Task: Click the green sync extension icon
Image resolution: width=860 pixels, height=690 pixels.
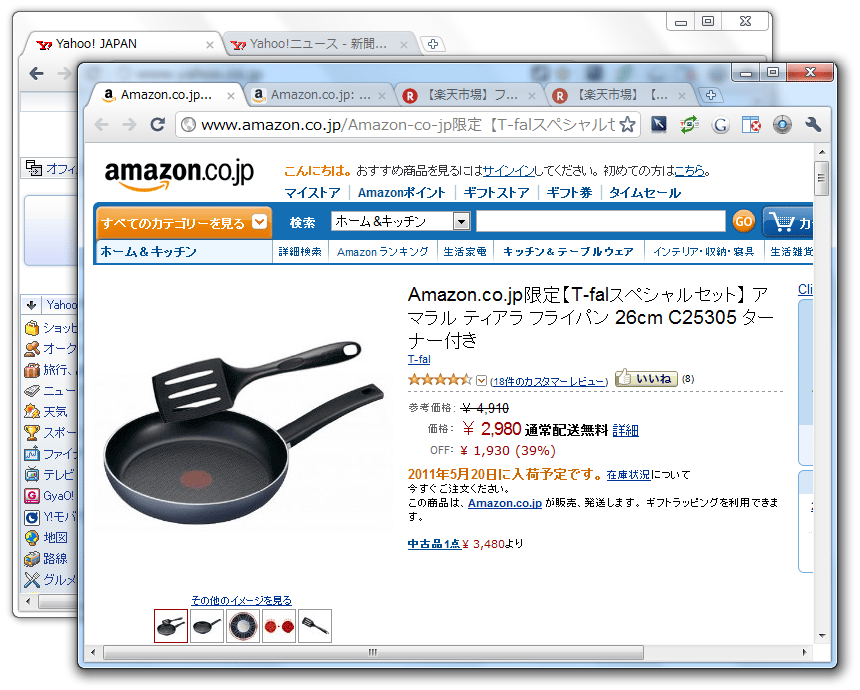Action: pos(689,125)
